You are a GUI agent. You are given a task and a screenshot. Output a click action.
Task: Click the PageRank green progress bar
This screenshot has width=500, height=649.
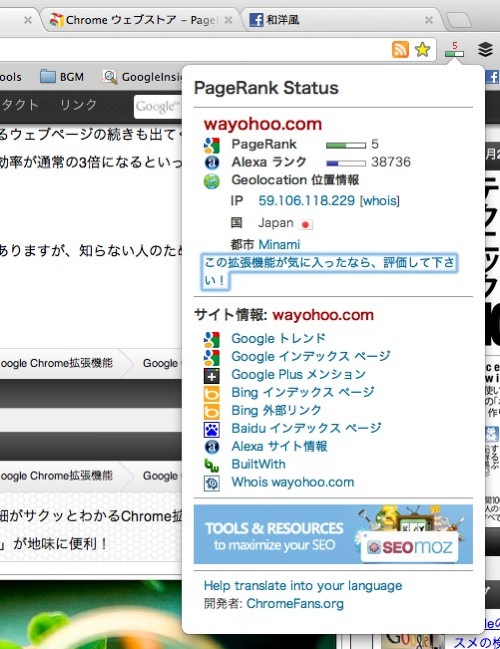pos(346,145)
